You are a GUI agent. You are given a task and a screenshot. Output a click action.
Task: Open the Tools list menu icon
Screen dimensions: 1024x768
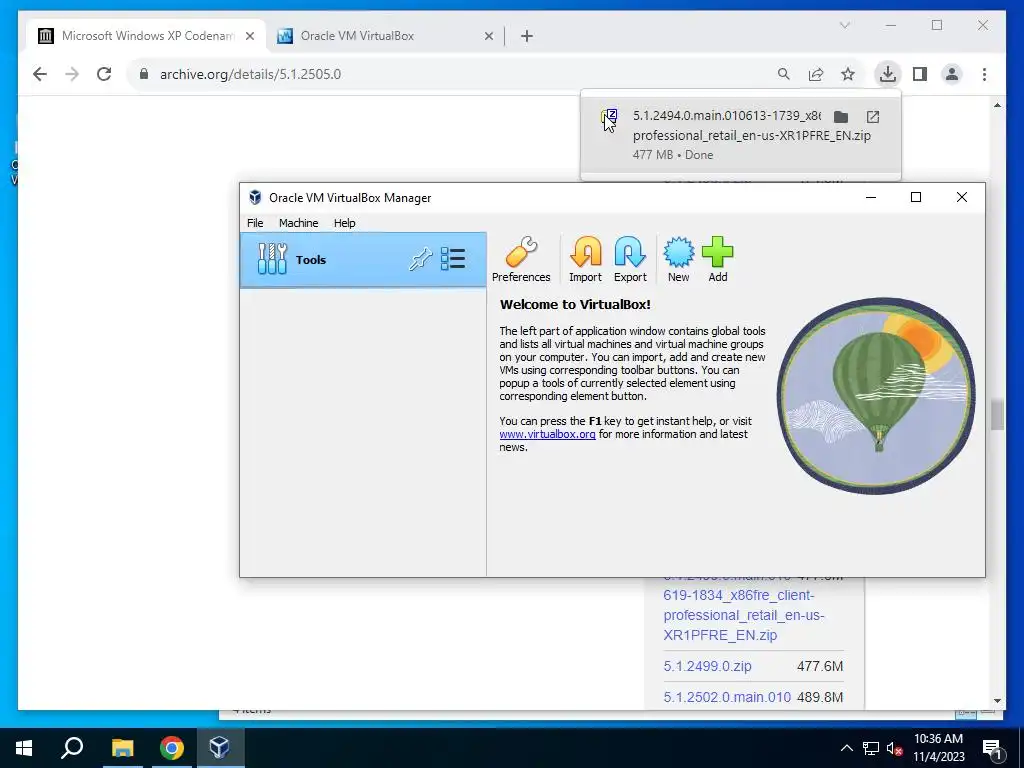tap(453, 259)
